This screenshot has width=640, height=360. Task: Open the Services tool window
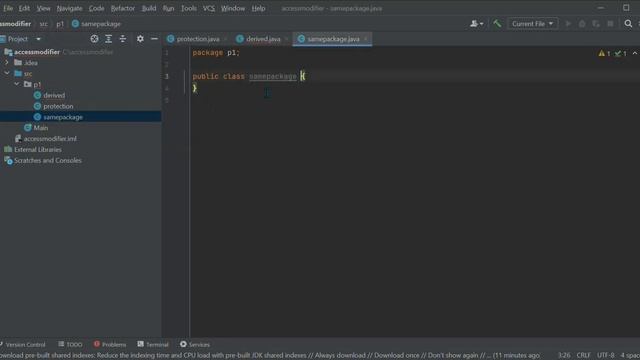pyautogui.click(x=195, y=344)
